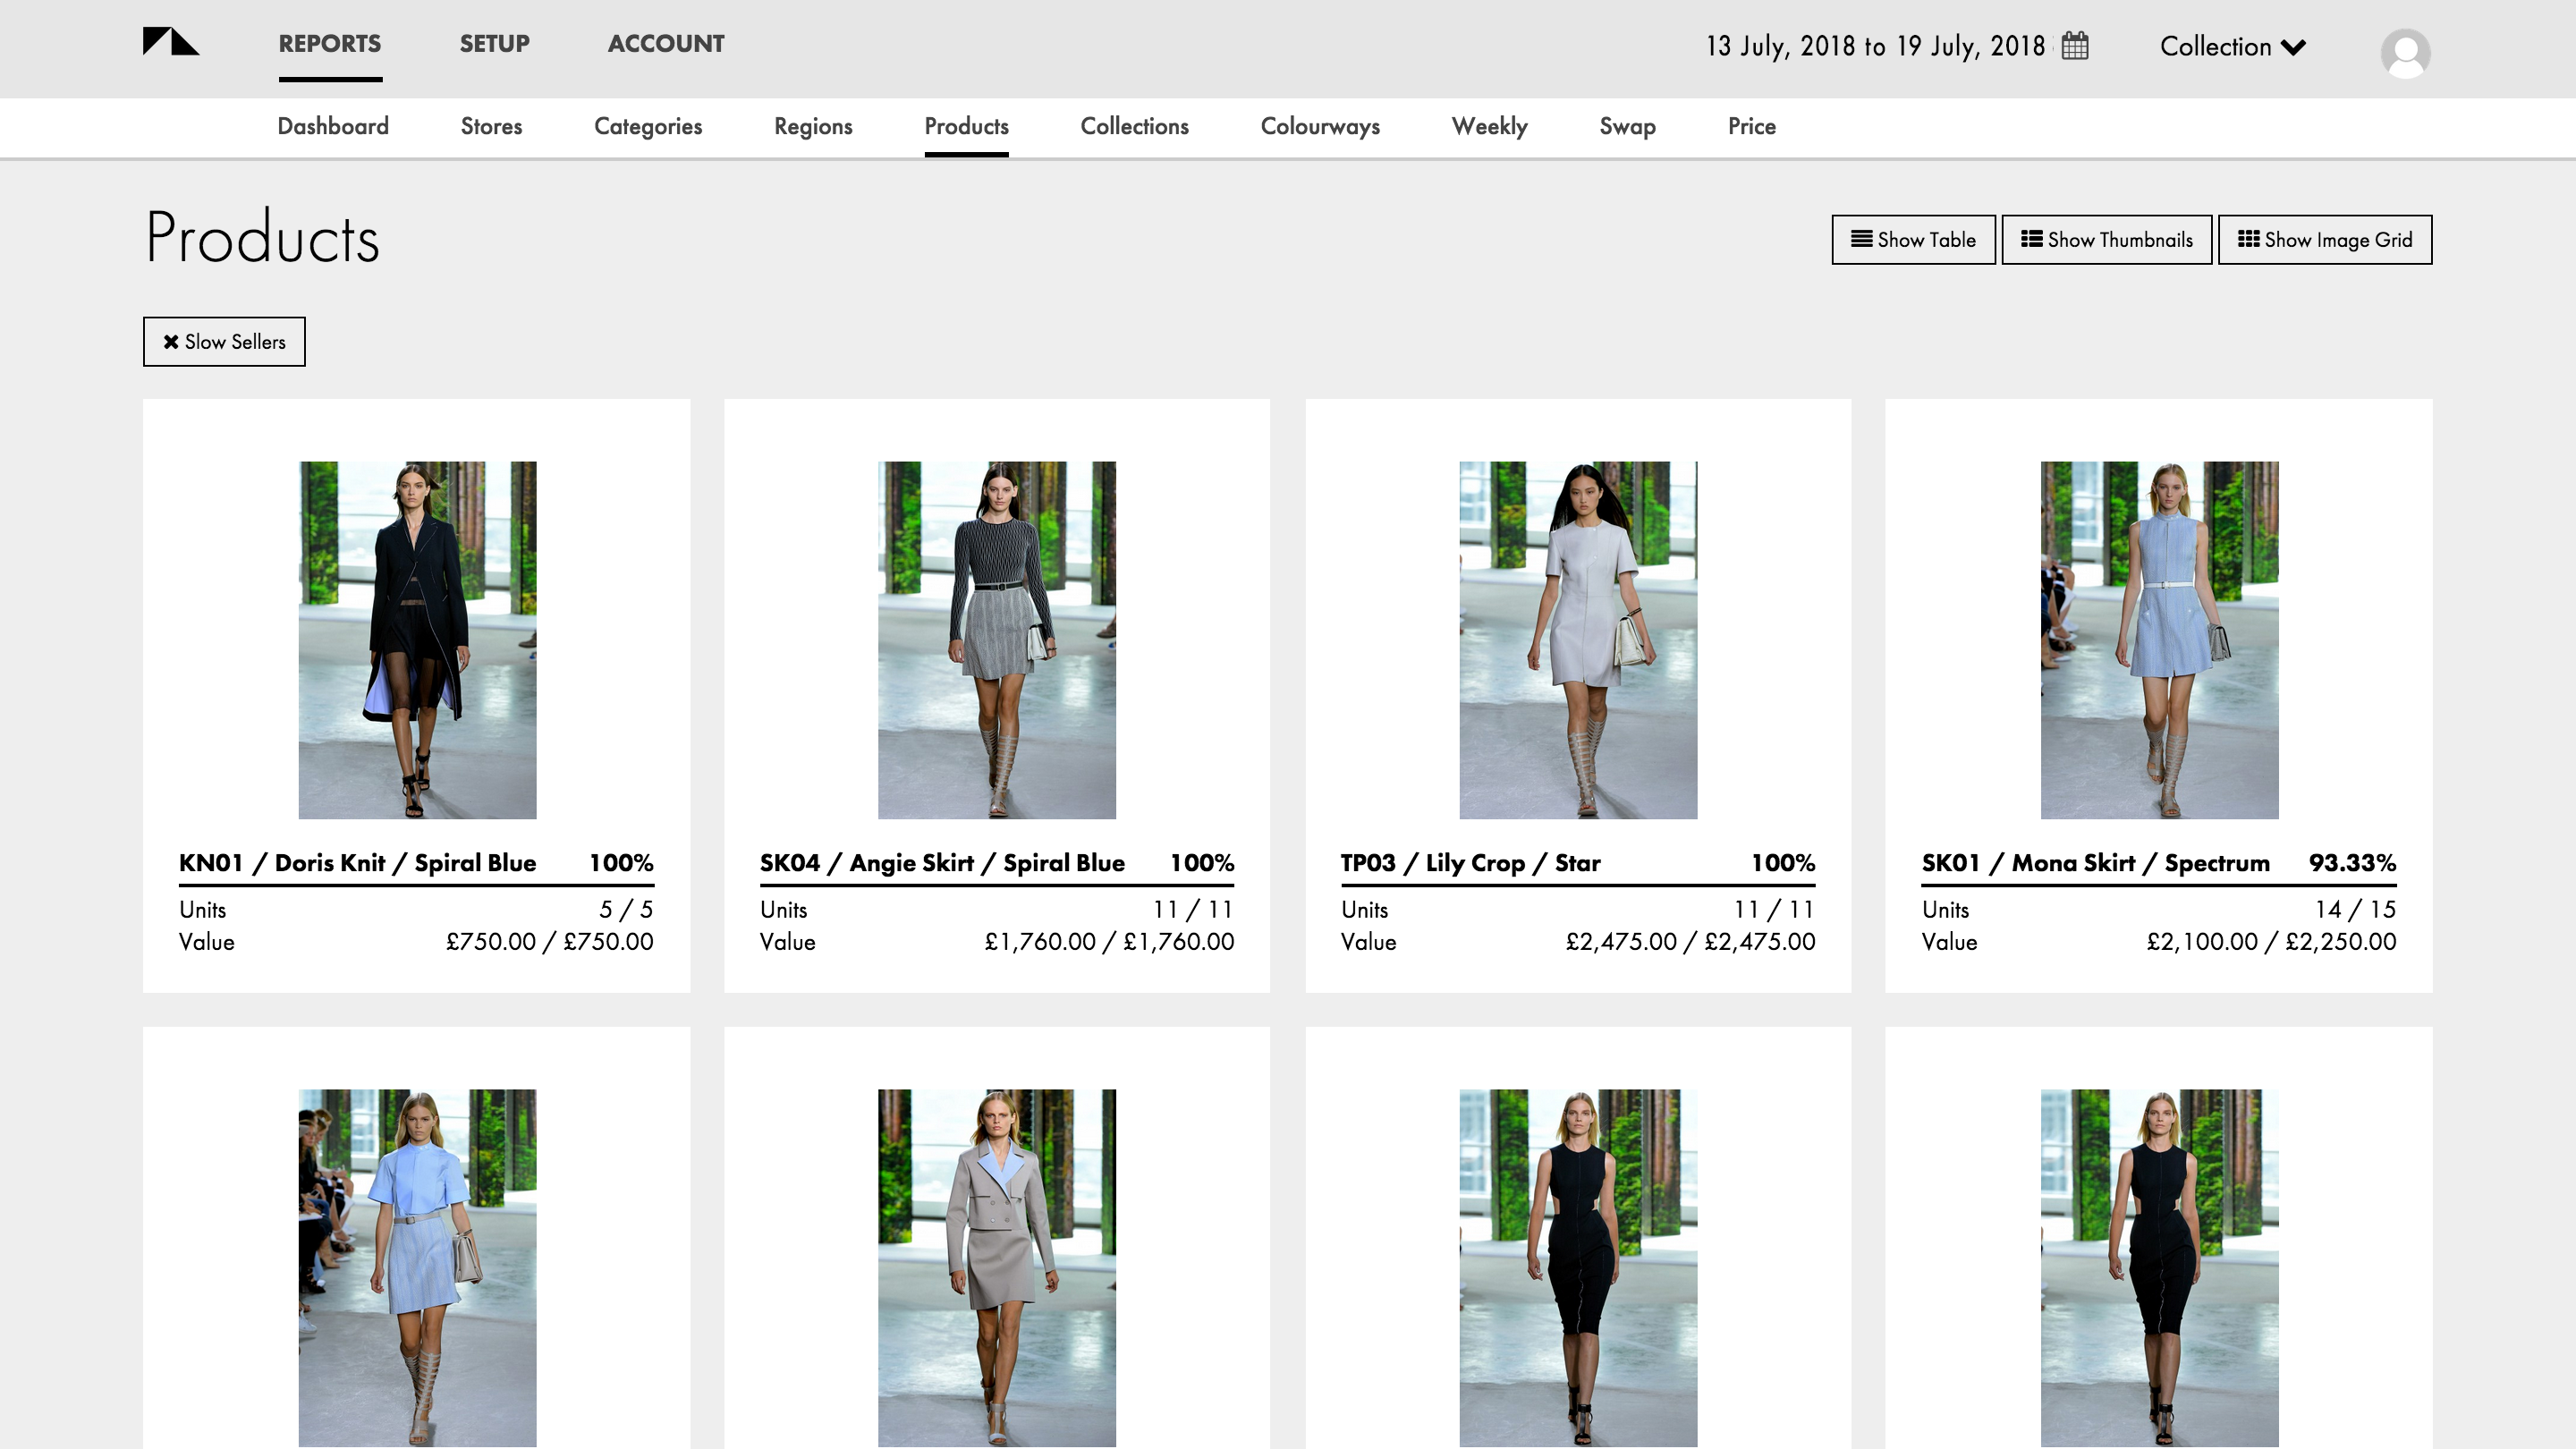The image size is (2576, 1449).
Task: Click the KN01 / Doris Knit / Spiral Blue title
Action: tap(357, 863)
